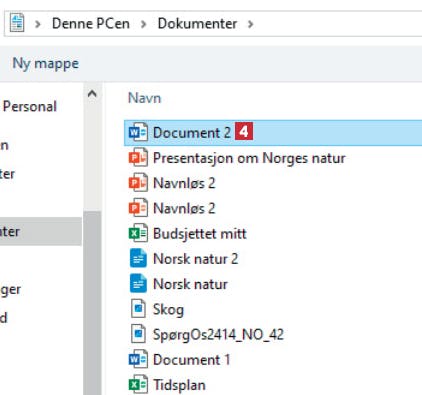Click Ny mappe to create a folder
The height and width of the screenshot is (395, 422).
click(46, 63)
